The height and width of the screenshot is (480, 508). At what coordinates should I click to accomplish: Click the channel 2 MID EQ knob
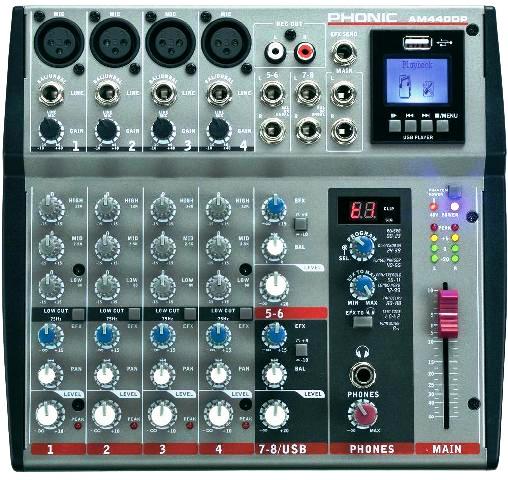pyautogui.click(x=107, y=248)
